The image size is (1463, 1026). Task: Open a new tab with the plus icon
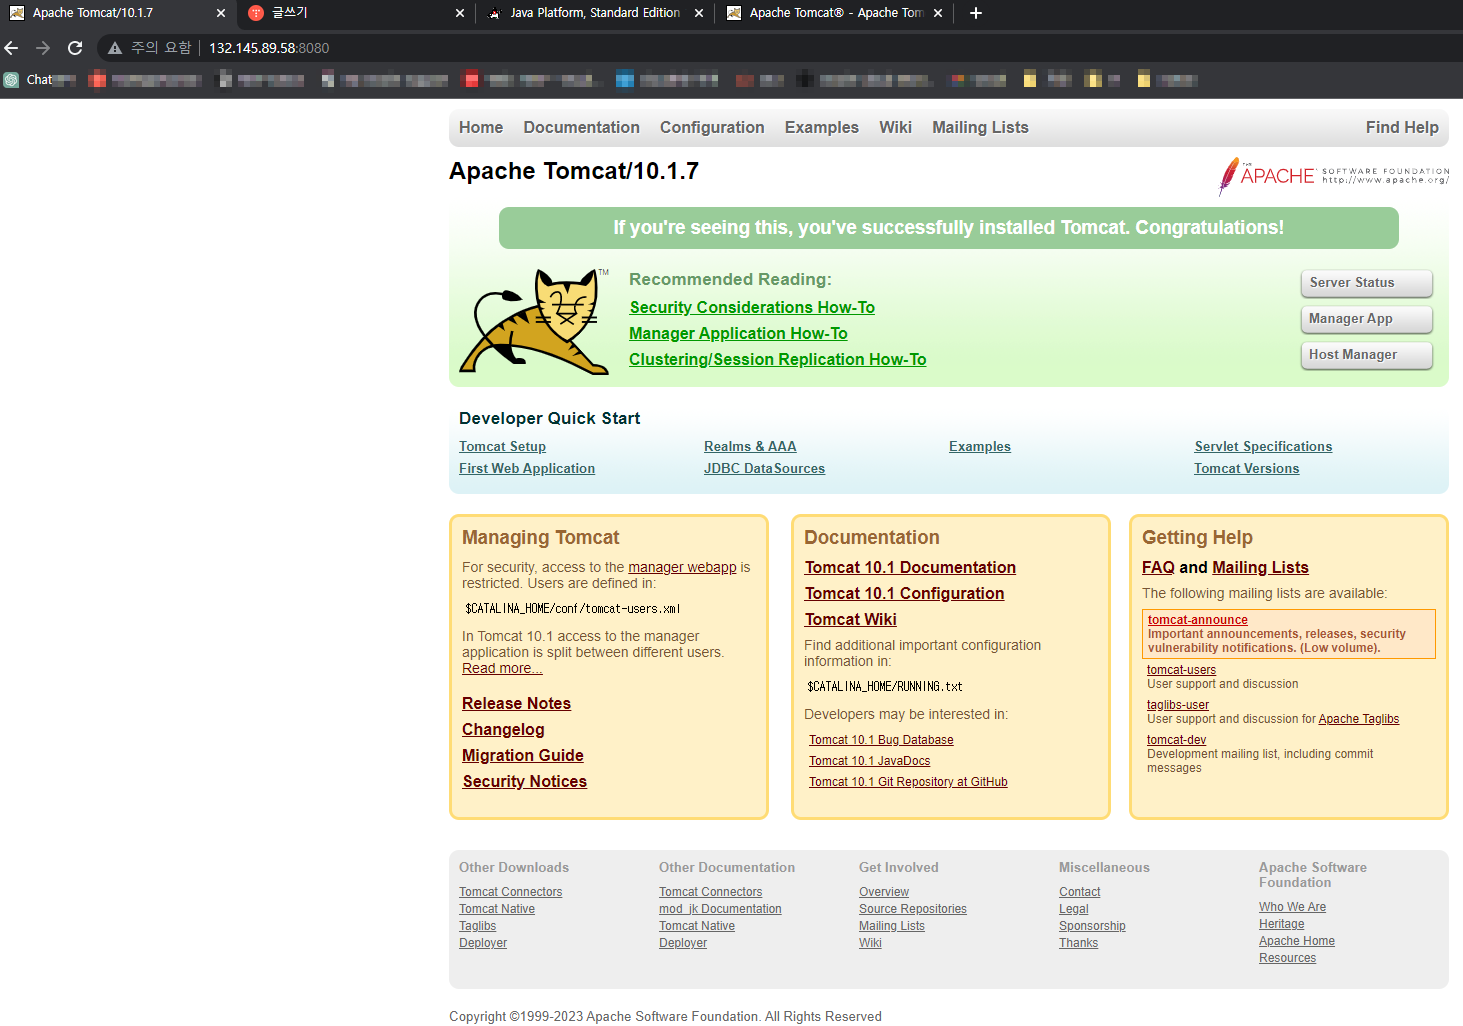click(976, 13)
